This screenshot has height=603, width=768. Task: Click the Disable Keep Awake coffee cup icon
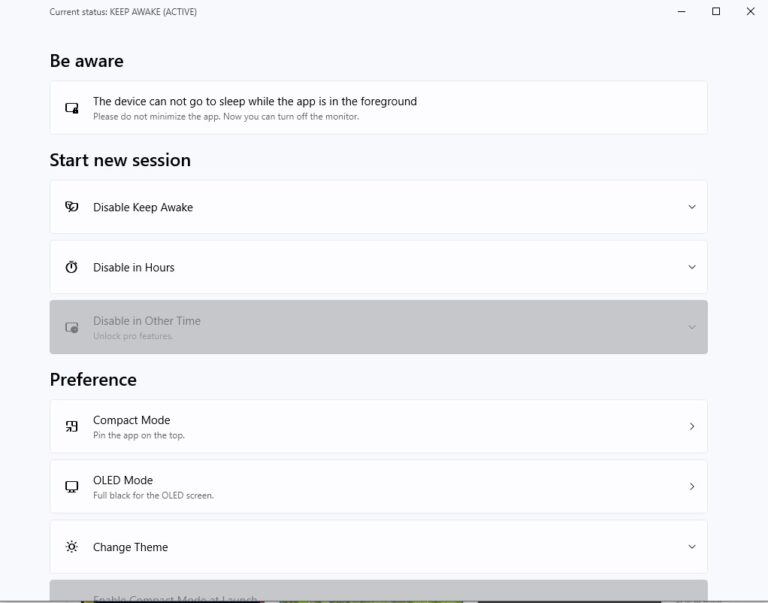[72, 207]
